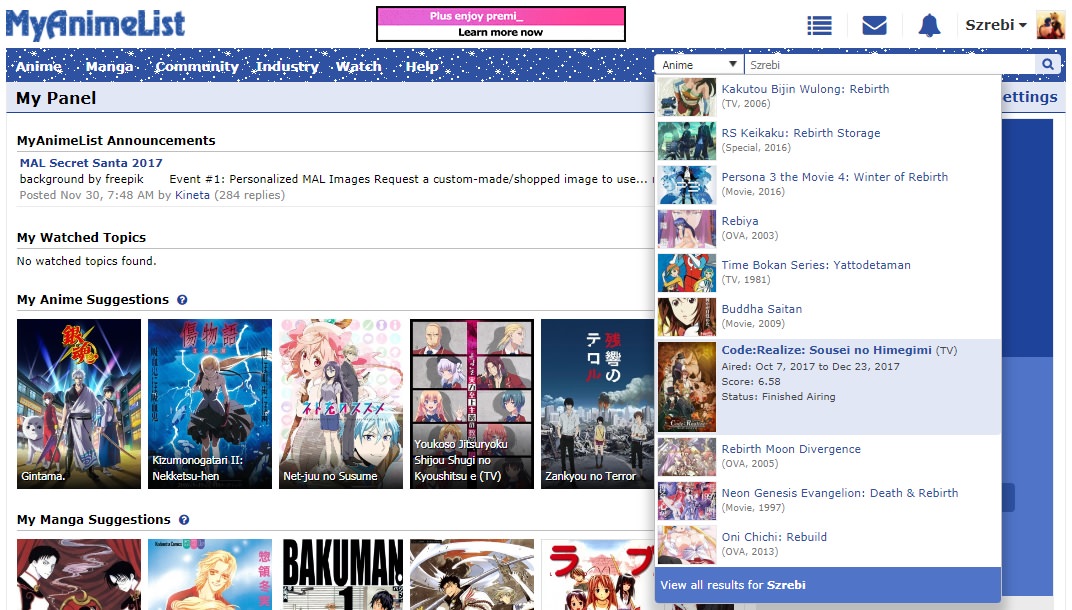Click Evangelion Death & Rebirth thumbnail
The image size is (1072, 610).
pos(686,501)
